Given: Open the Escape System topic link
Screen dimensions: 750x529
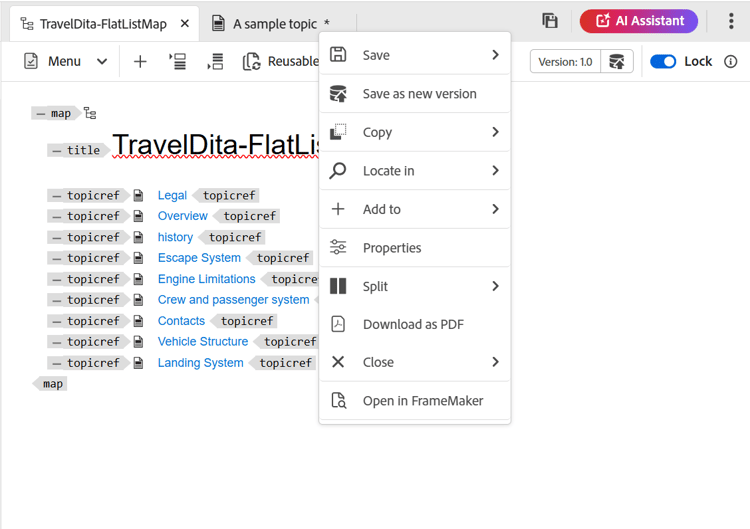Looking at the screenshot, I should point(199,258).
